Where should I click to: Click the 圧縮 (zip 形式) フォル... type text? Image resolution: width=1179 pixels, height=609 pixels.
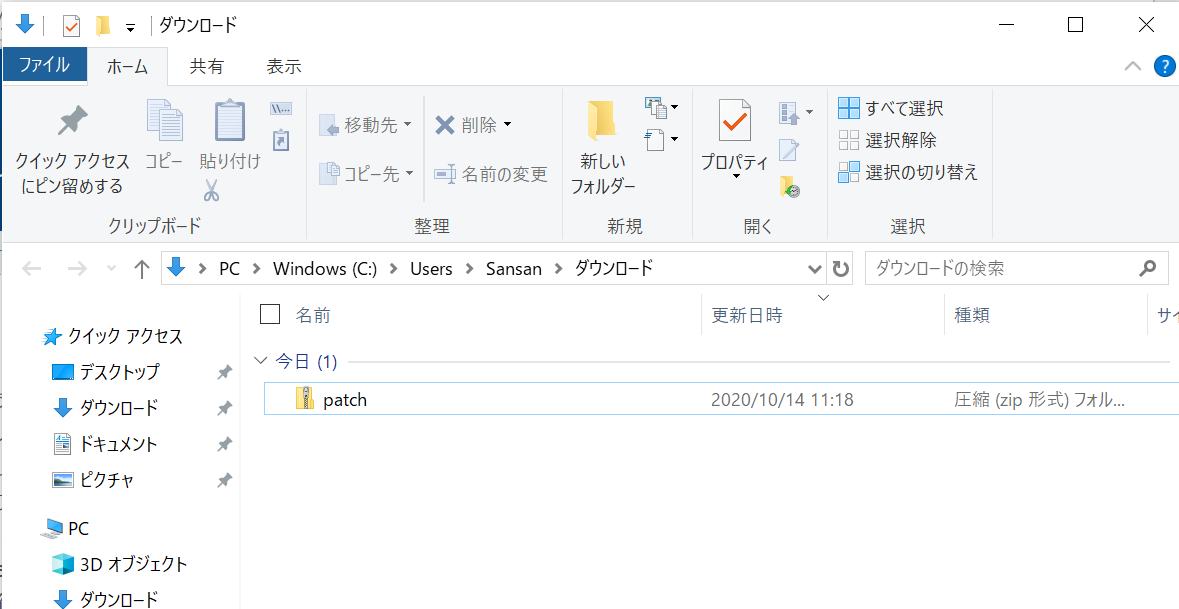pyautogui.click(x=1040, y=399)
